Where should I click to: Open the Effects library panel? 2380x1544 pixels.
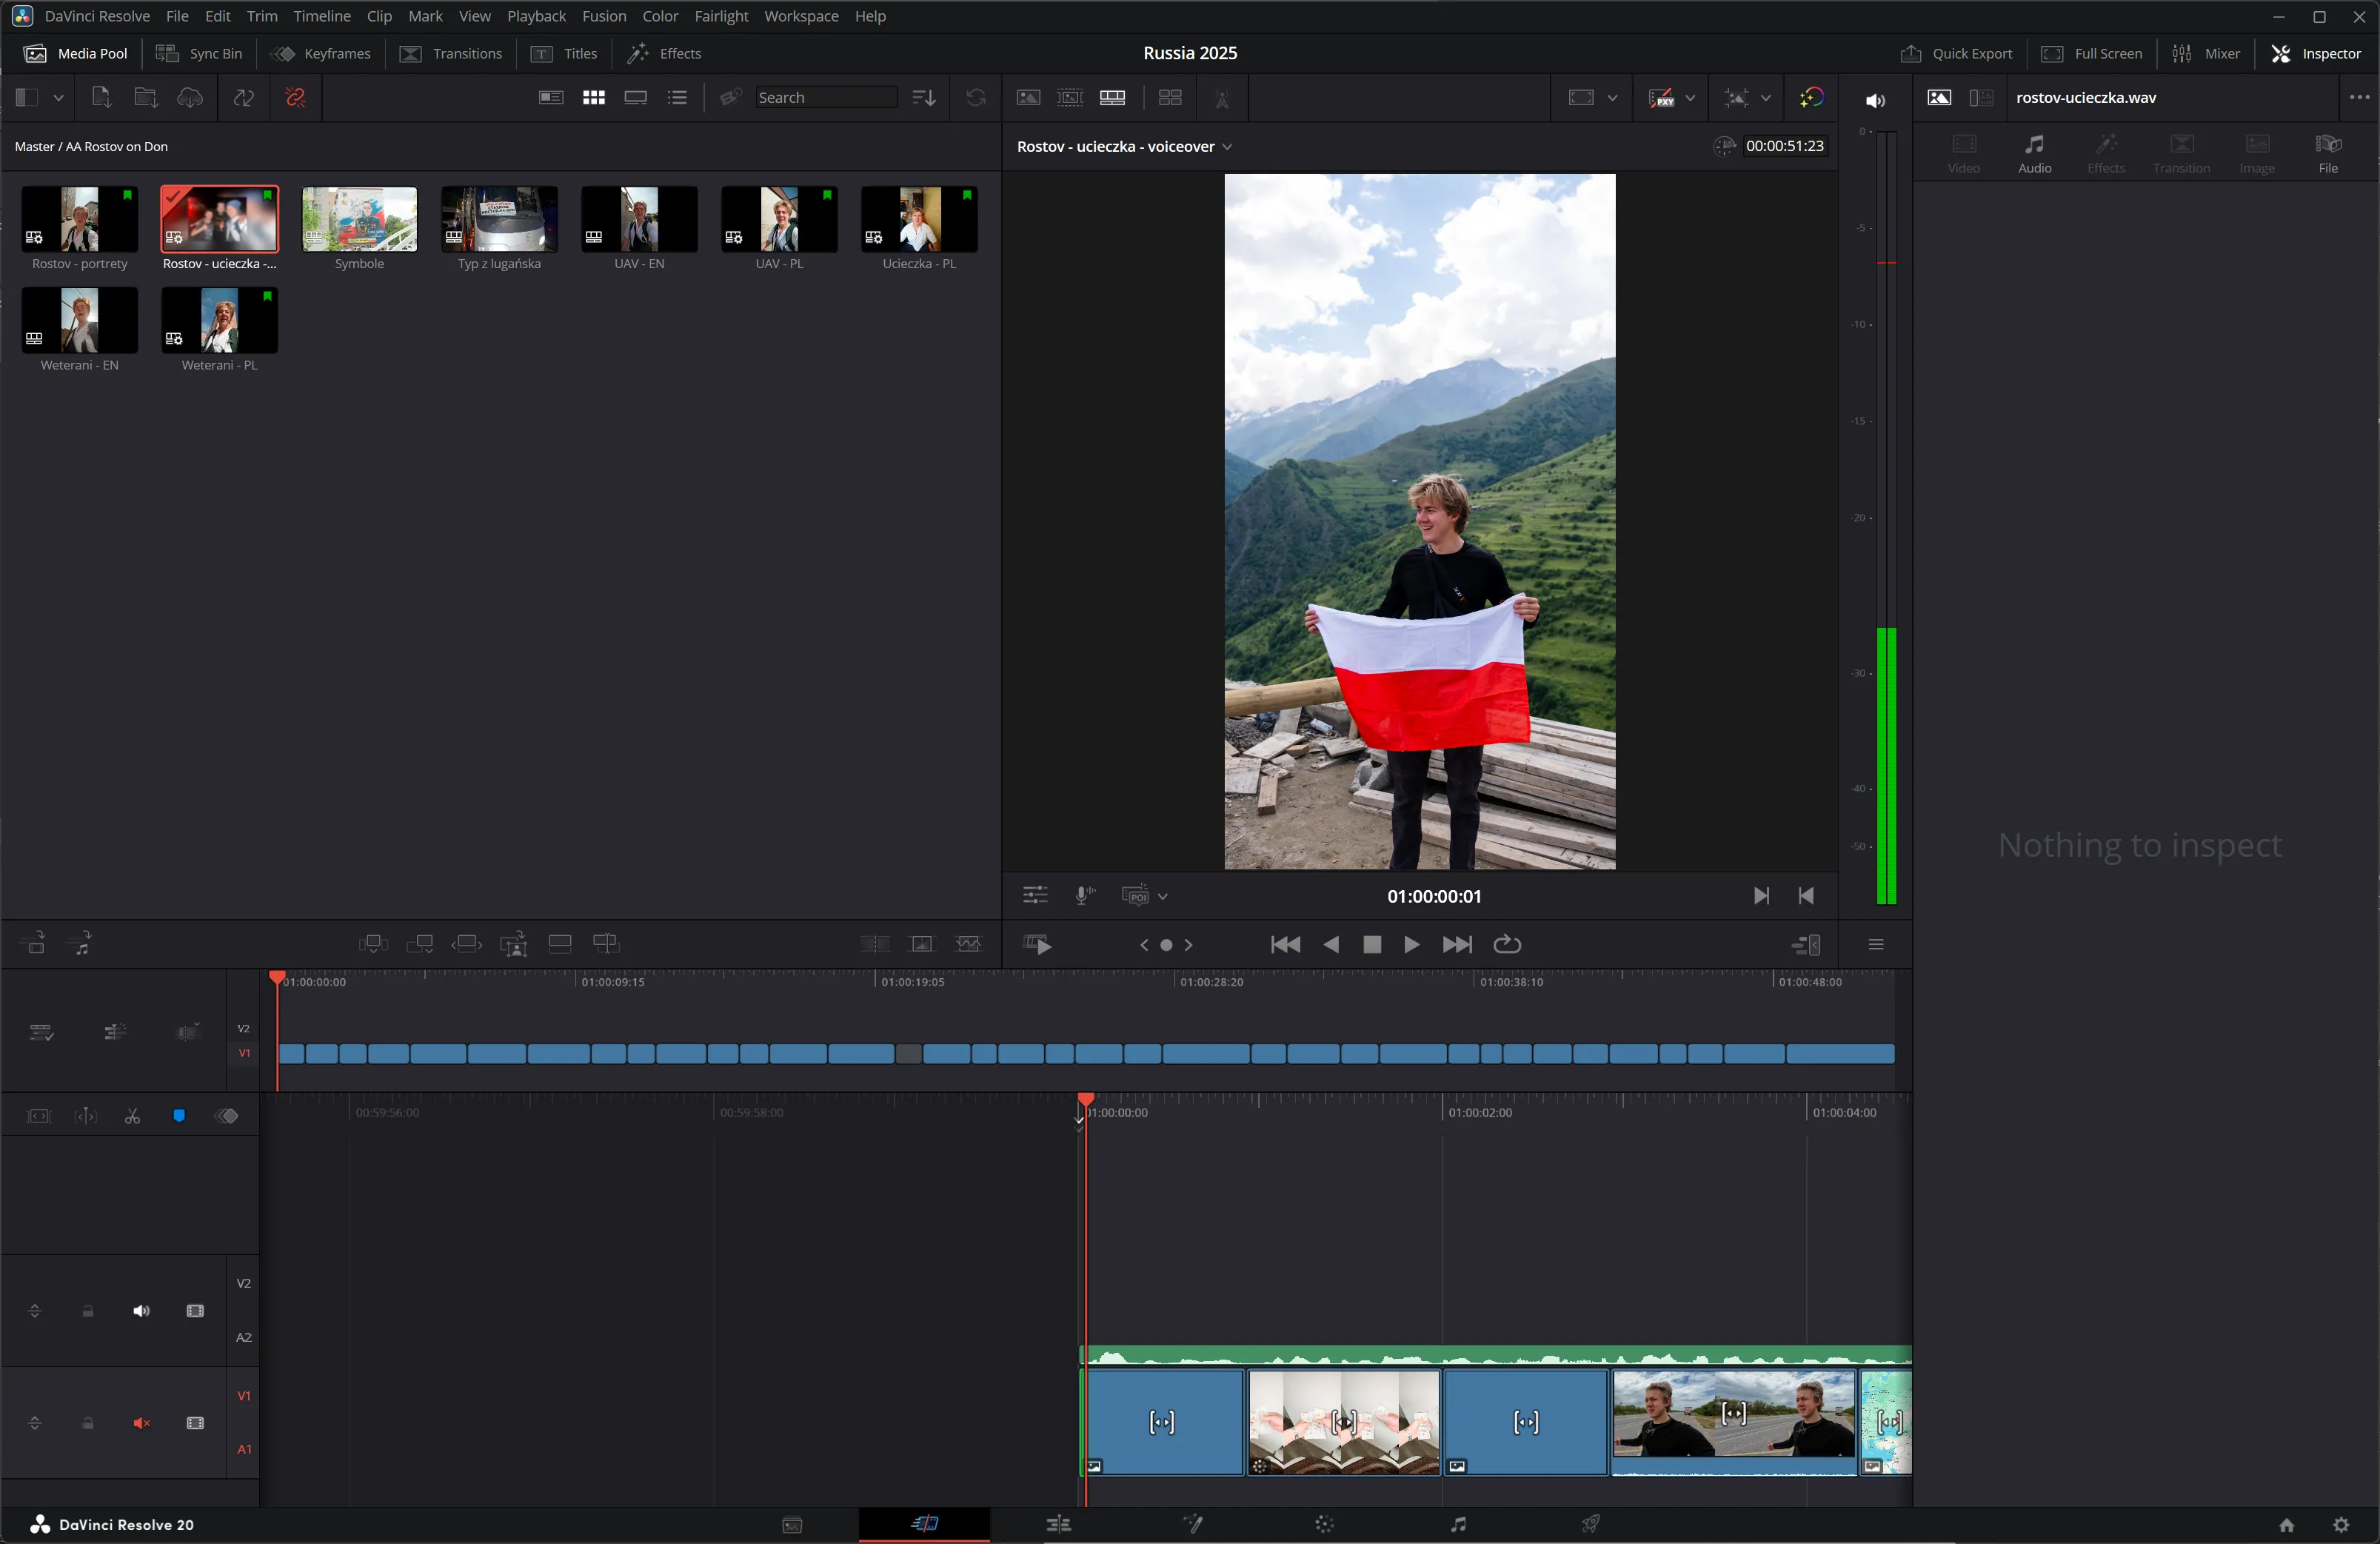point(664,53)
